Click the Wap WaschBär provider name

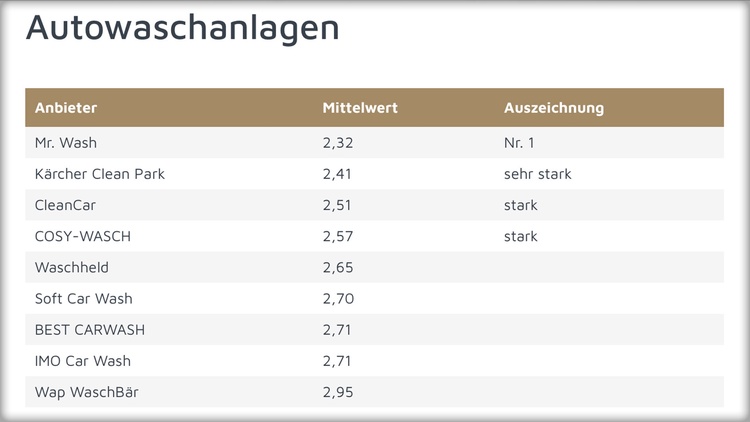click(x=87, y=392)
